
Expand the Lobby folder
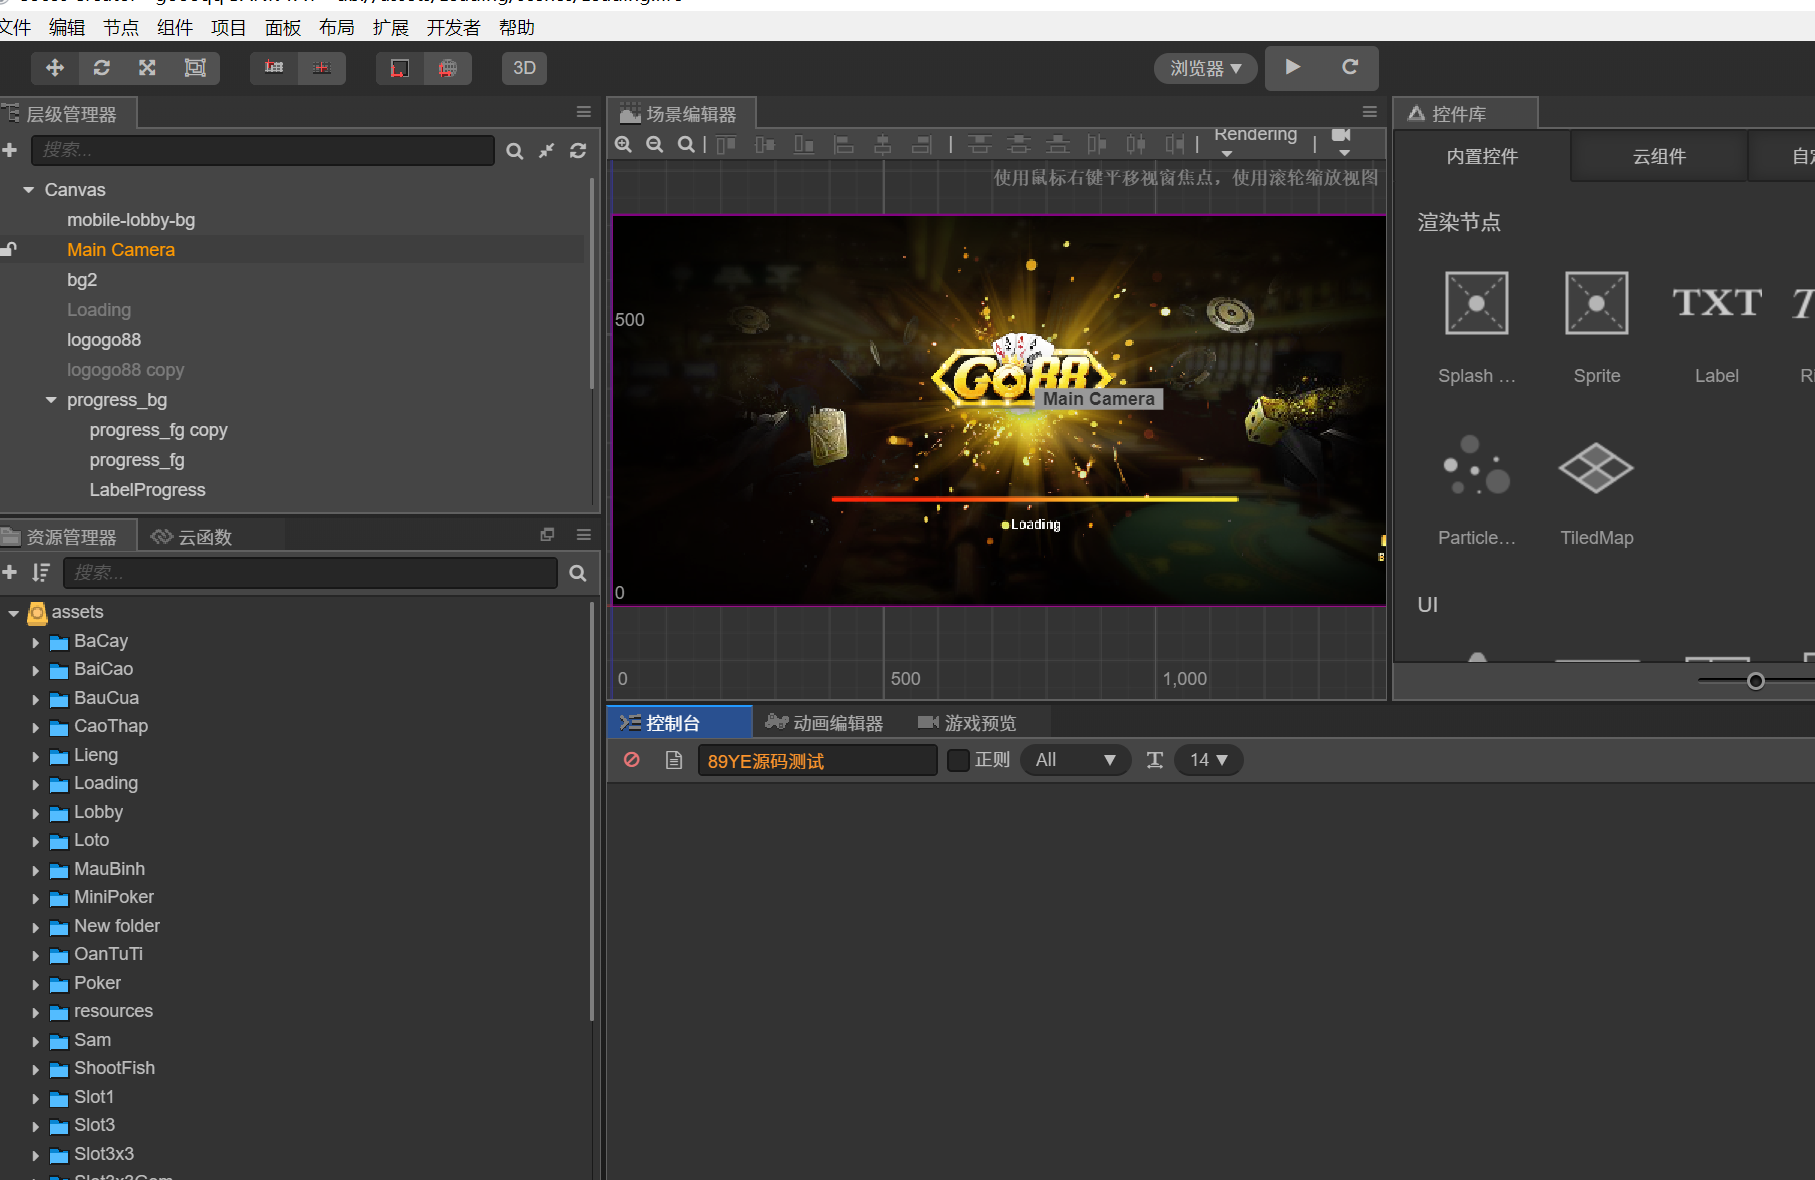pyautogui.click(x=36, y=813)
